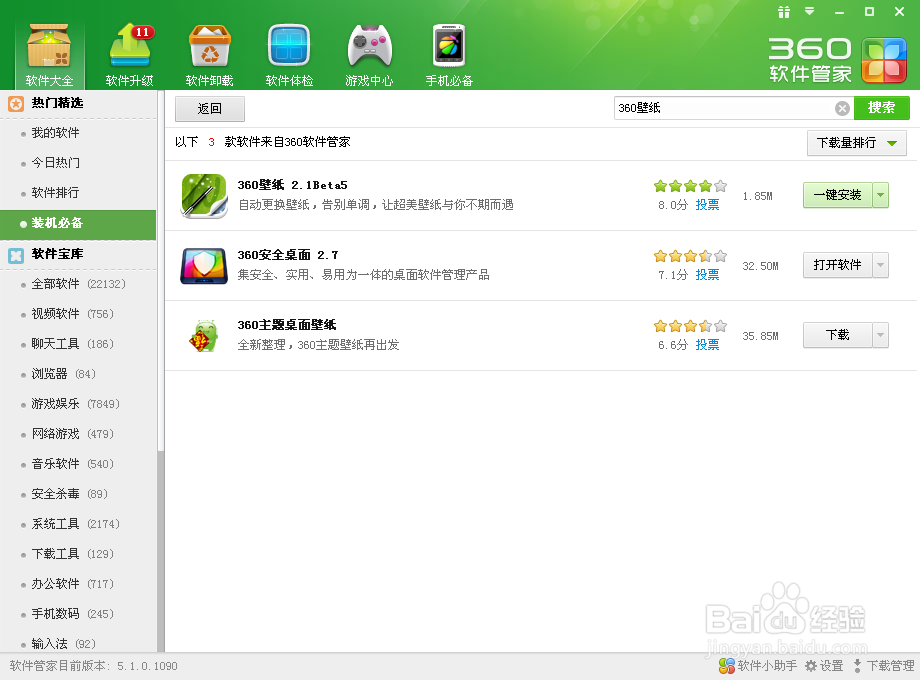Expand dropdown arrow beside 打开软件
This screenshot has width=920, height=680.
[880, 265]
